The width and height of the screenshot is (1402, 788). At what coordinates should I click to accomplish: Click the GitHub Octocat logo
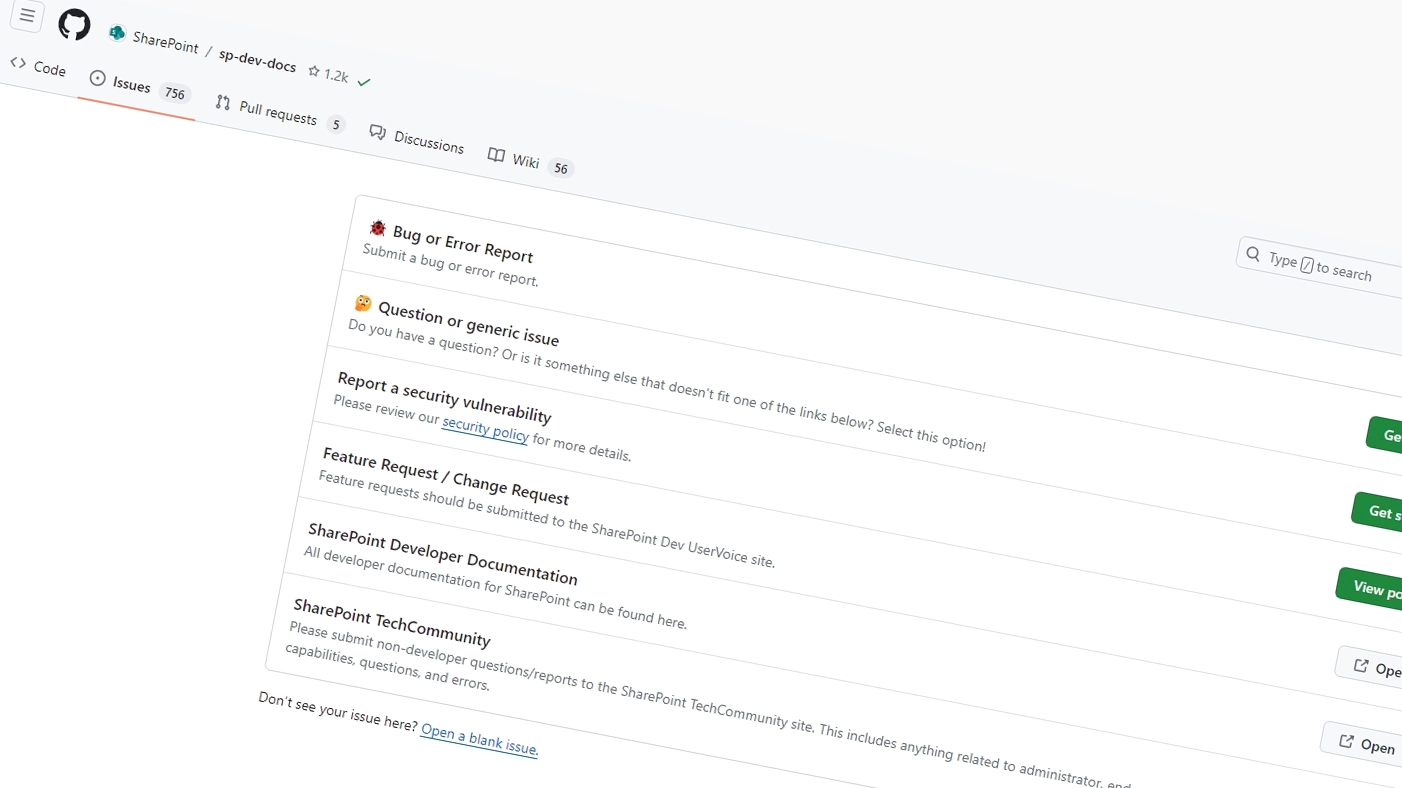point(74,24)
